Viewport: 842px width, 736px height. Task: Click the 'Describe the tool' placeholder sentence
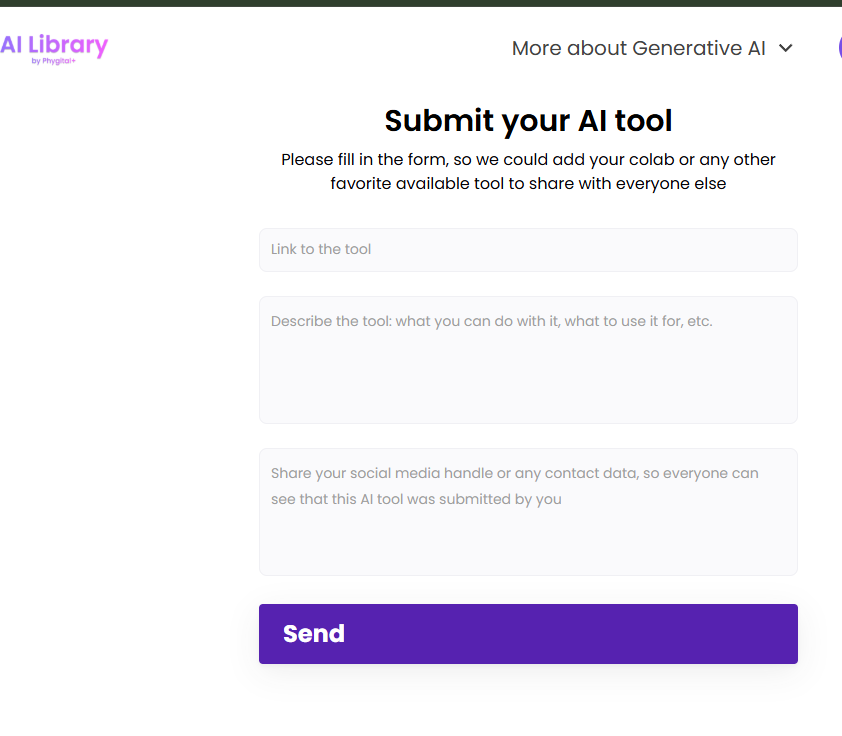pyautogui.click(x=491, y=321)
